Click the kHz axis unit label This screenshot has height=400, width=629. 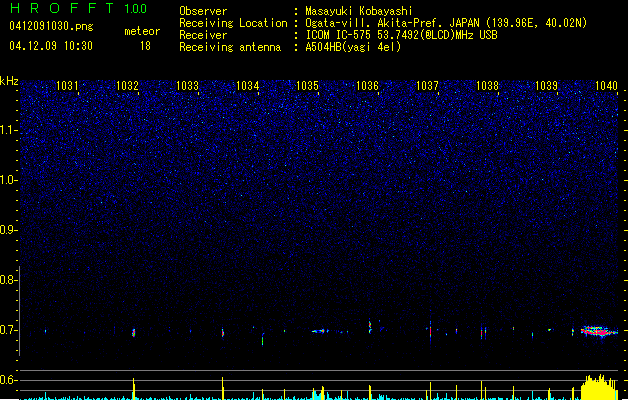[x=9, y=81]
